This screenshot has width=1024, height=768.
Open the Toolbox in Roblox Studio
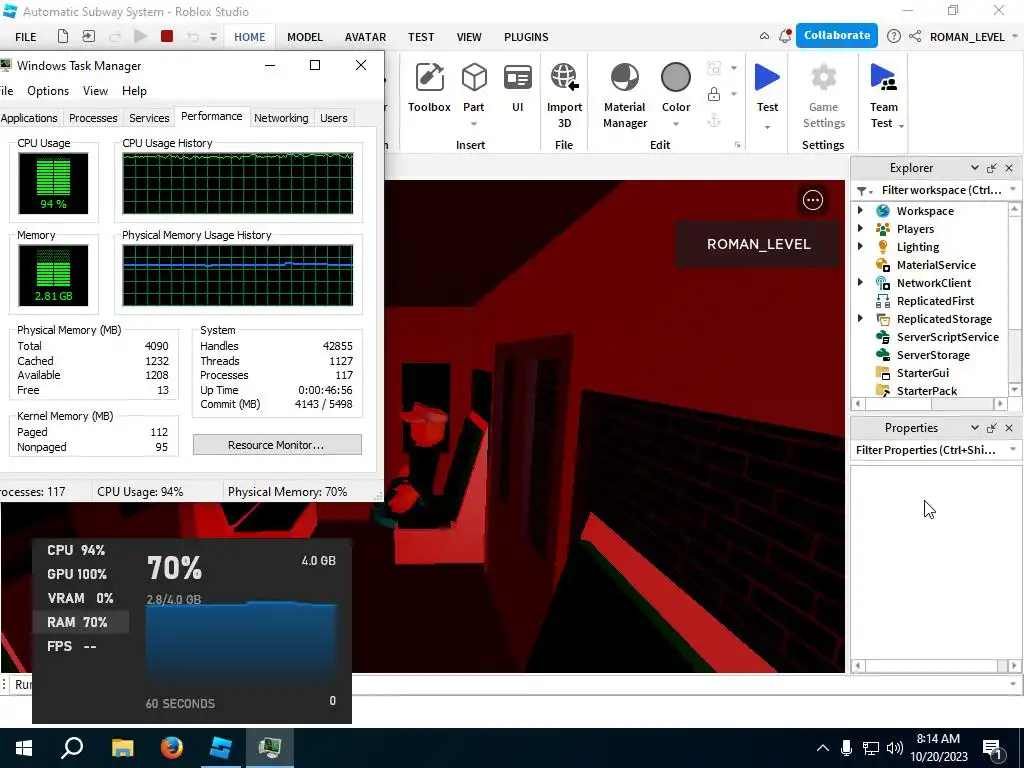[x=429, y=88]
